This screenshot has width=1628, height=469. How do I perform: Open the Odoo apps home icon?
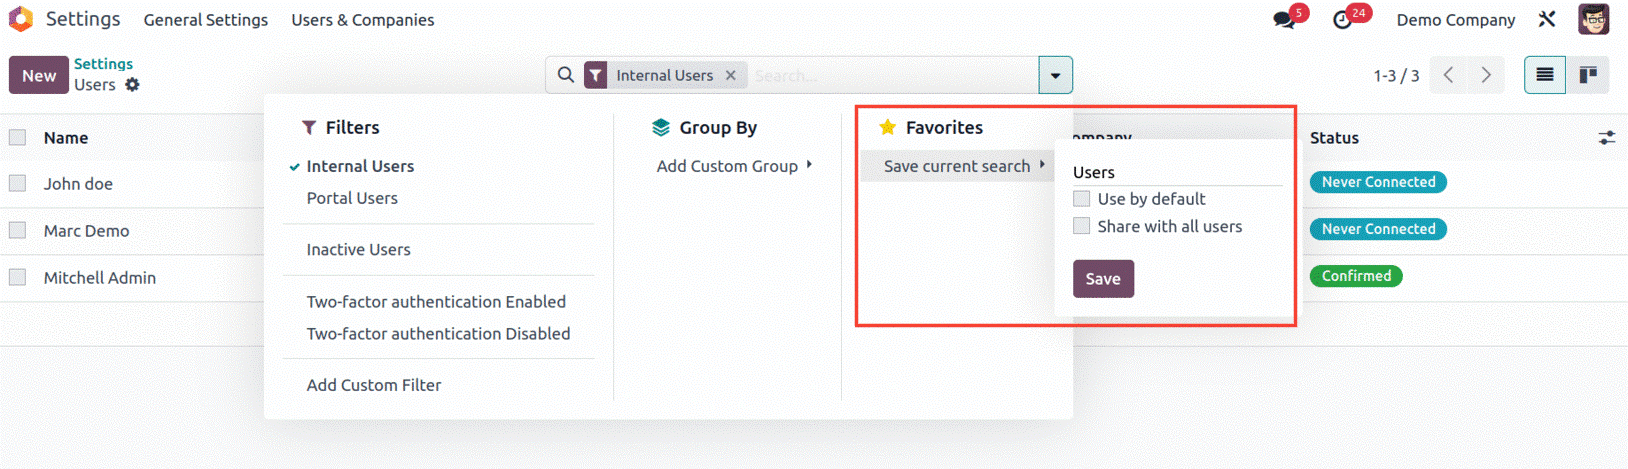coord(20,19)
